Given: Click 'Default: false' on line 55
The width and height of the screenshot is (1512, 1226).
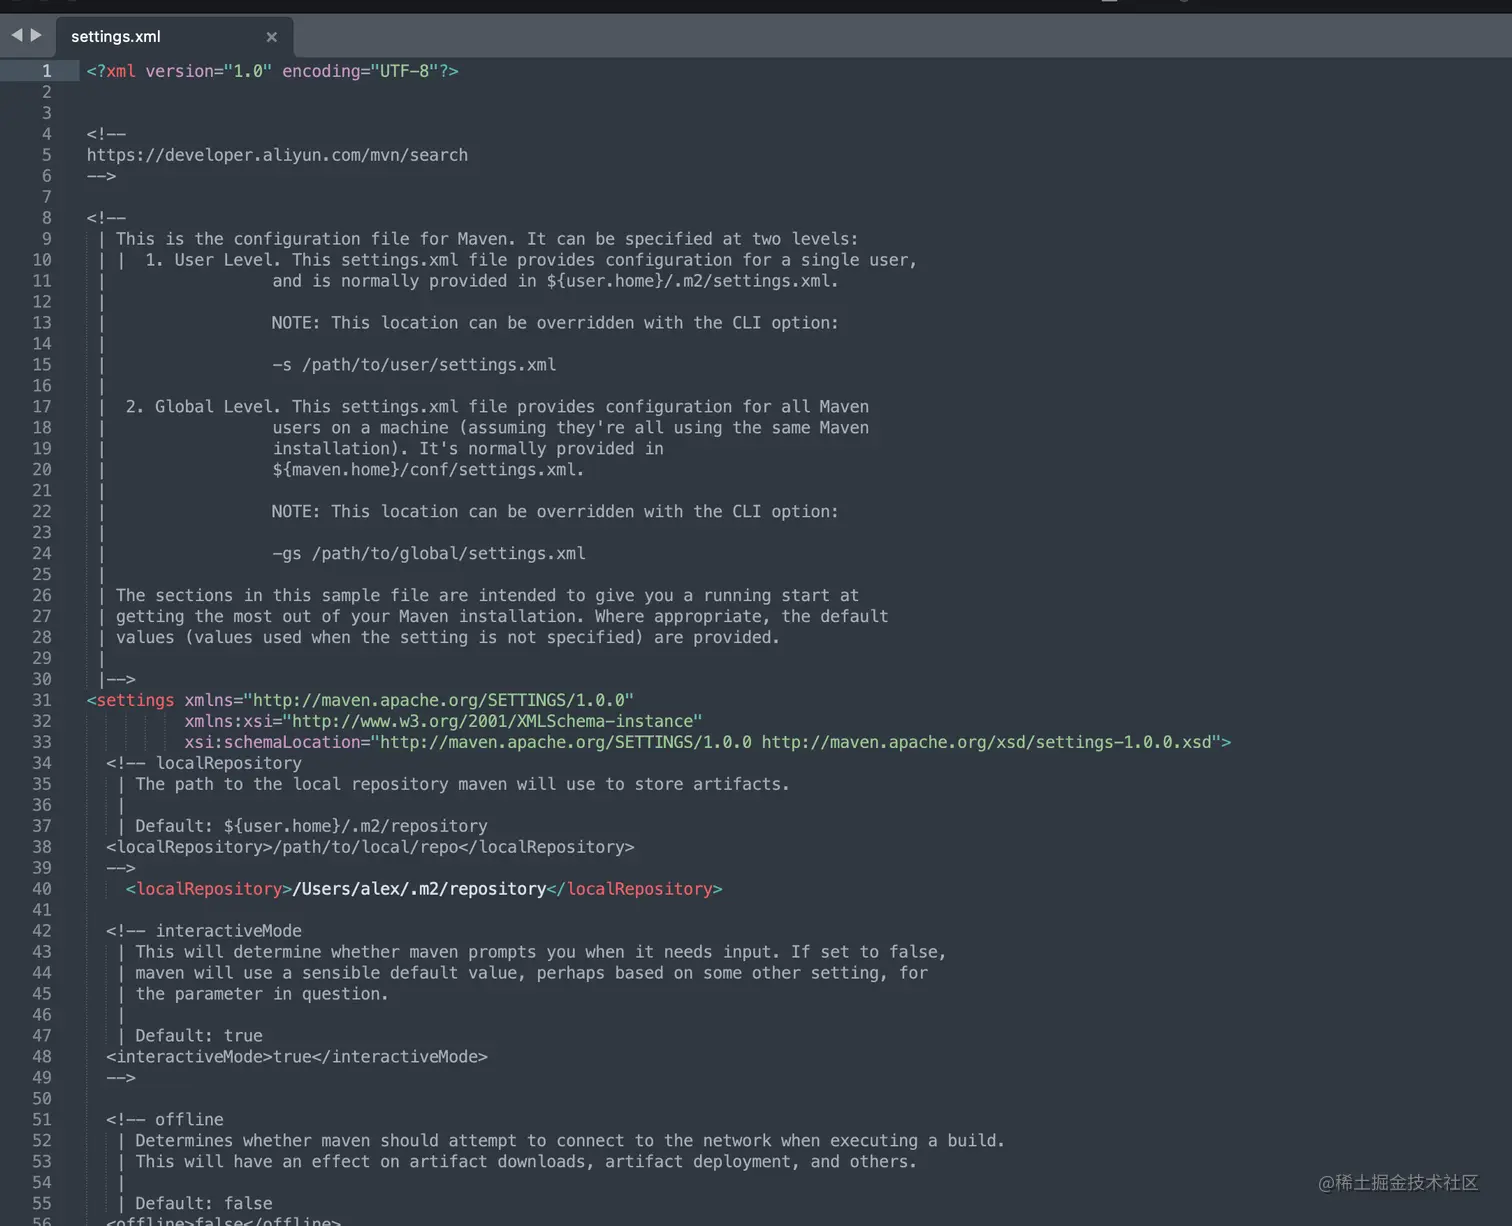Looking at the screenshot, I should click(x=204, y=1204).
